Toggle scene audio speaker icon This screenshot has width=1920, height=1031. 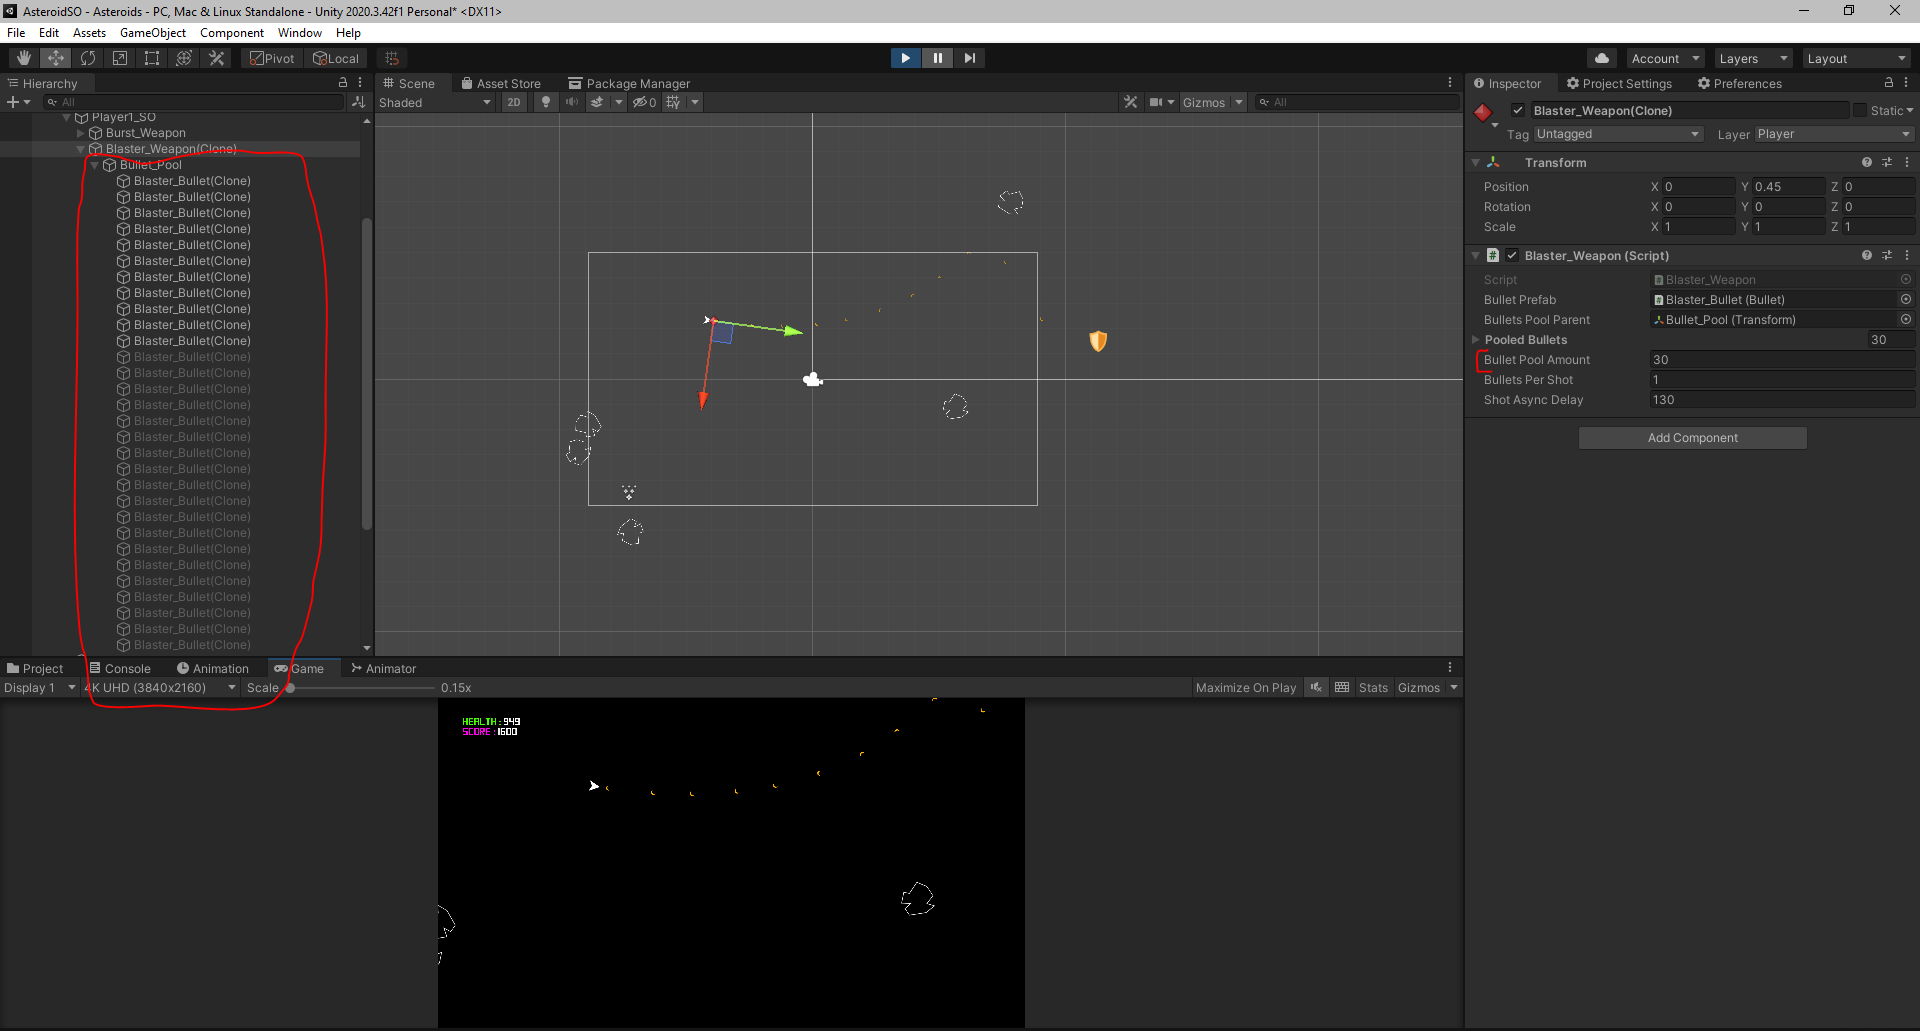tap(572, 102)
